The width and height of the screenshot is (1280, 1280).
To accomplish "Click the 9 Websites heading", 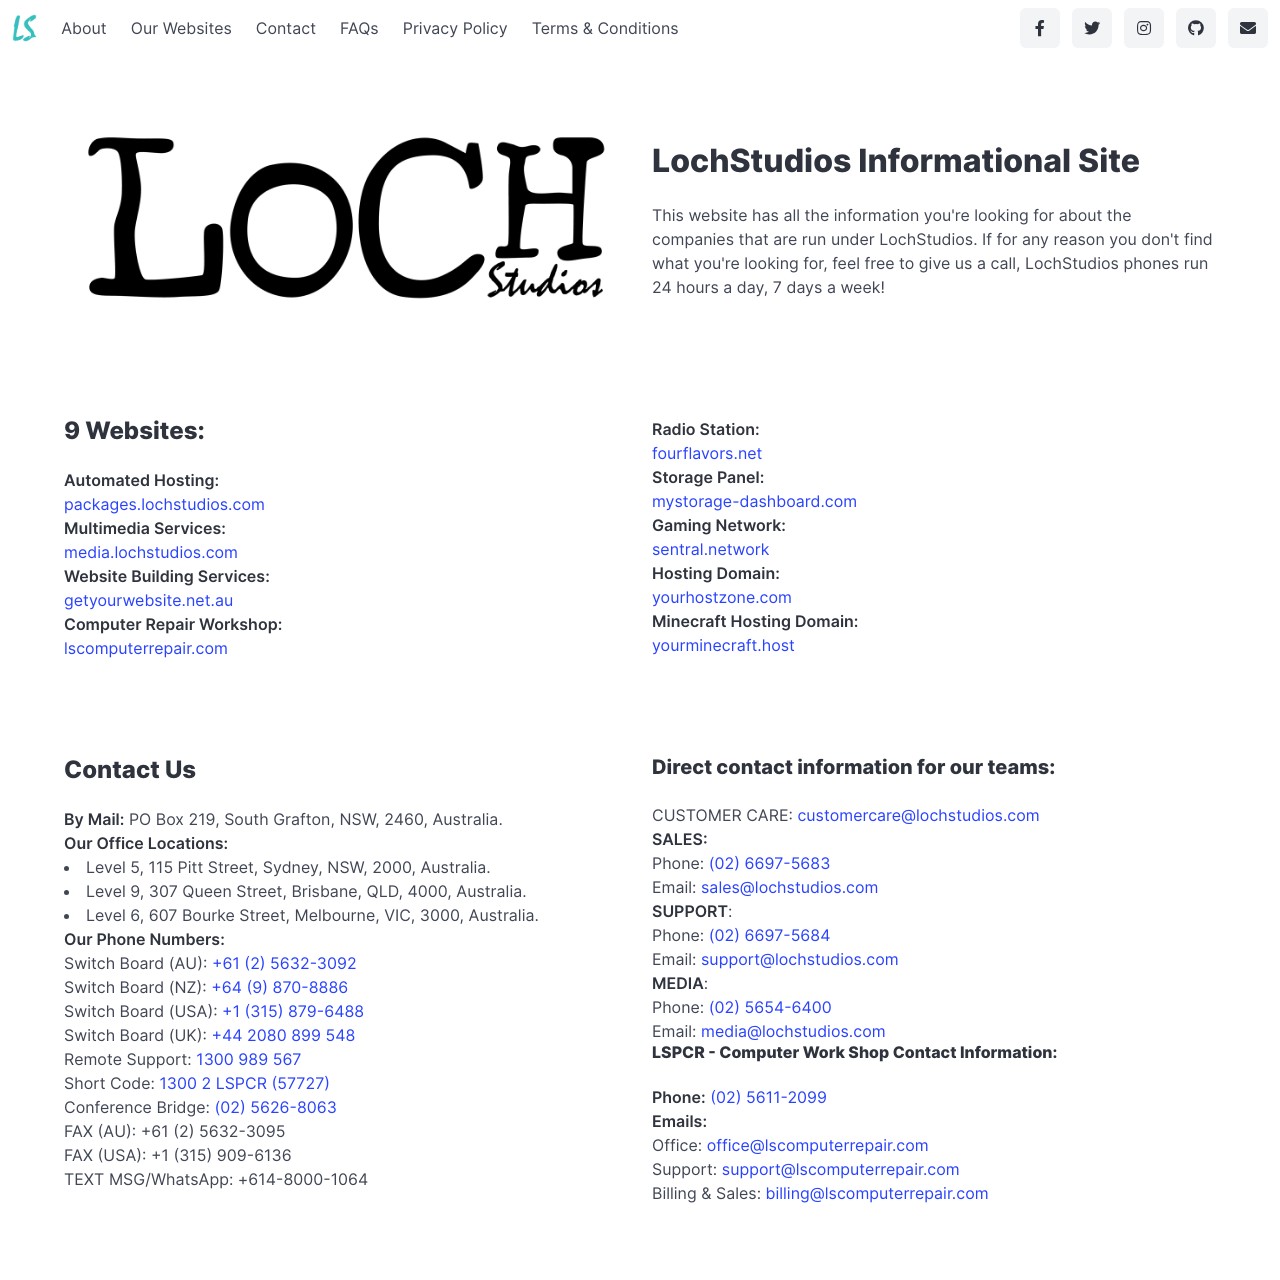I will click(134, 430).
